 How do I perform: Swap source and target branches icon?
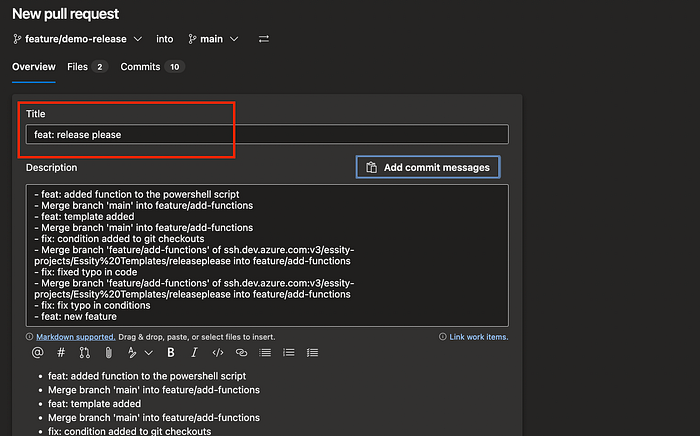point(264,39)
